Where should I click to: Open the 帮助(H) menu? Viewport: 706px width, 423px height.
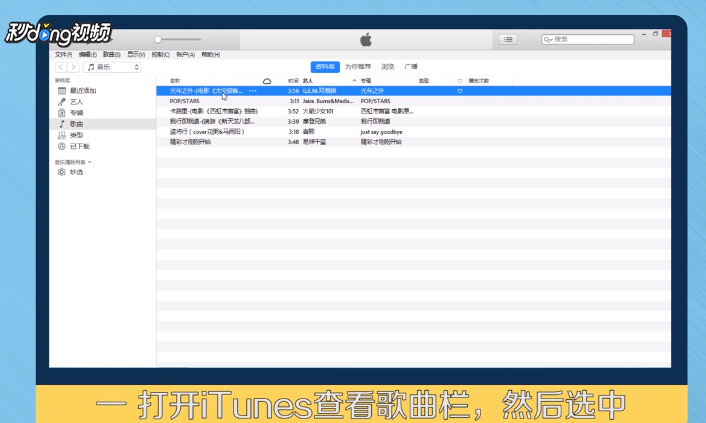[x=210, y=55]
